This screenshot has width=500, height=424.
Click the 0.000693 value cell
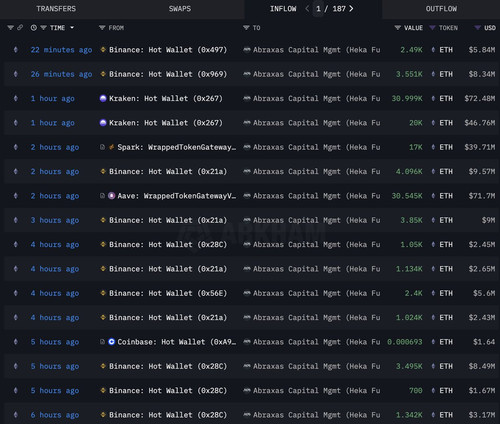(405, 342)
